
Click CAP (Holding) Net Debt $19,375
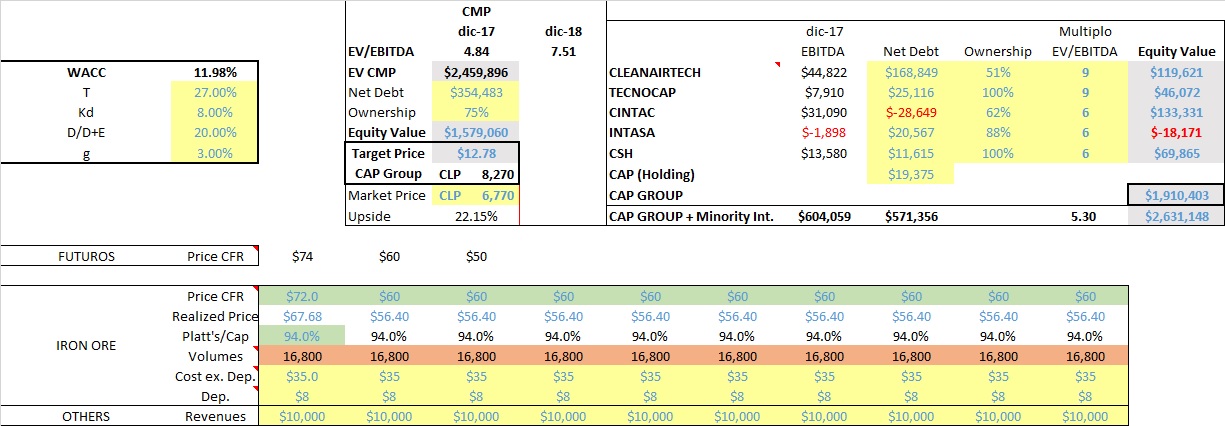(910, 173)
